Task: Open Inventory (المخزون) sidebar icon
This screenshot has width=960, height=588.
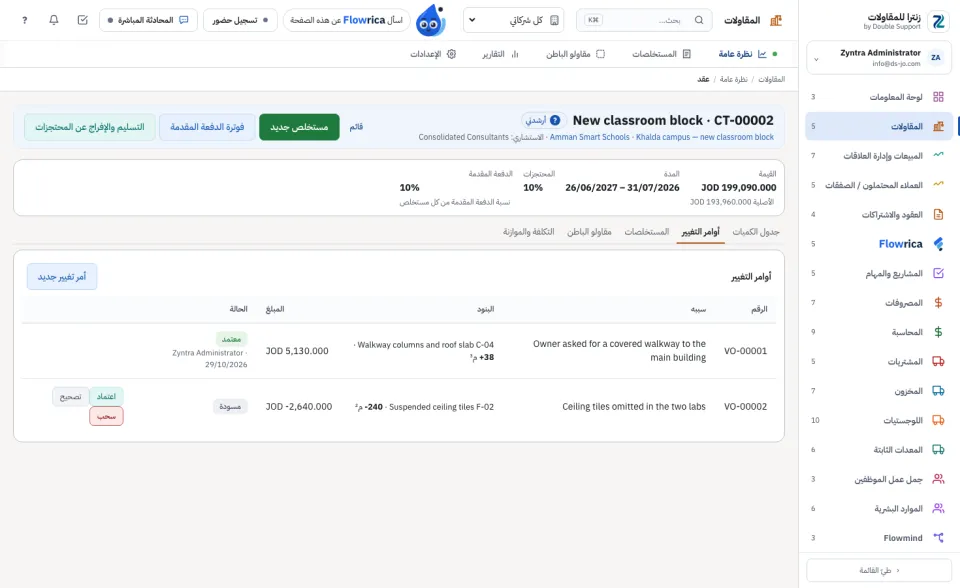Action: 938,391
